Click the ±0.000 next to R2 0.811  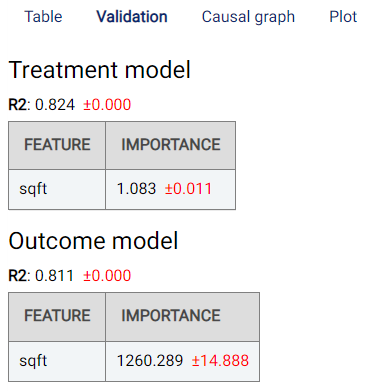pyautogui.click(x=107, y=276)
